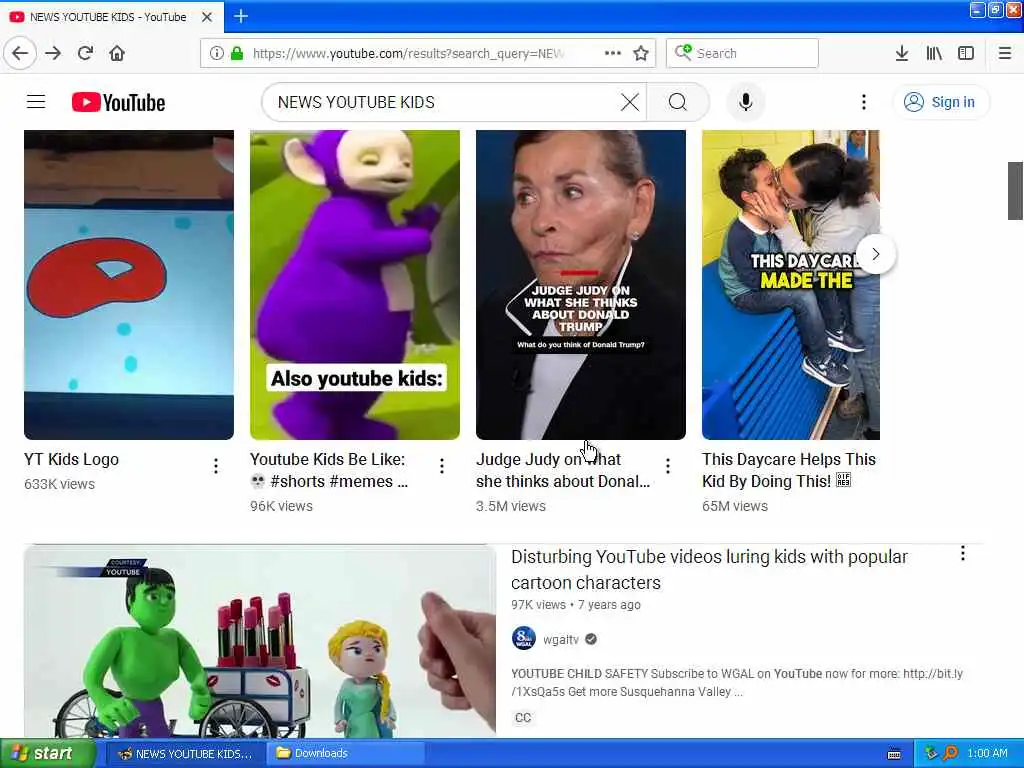The width and height of the screenshot is (1024, 768).
Task: Sign in to YouTube
Action: [940, 102]
